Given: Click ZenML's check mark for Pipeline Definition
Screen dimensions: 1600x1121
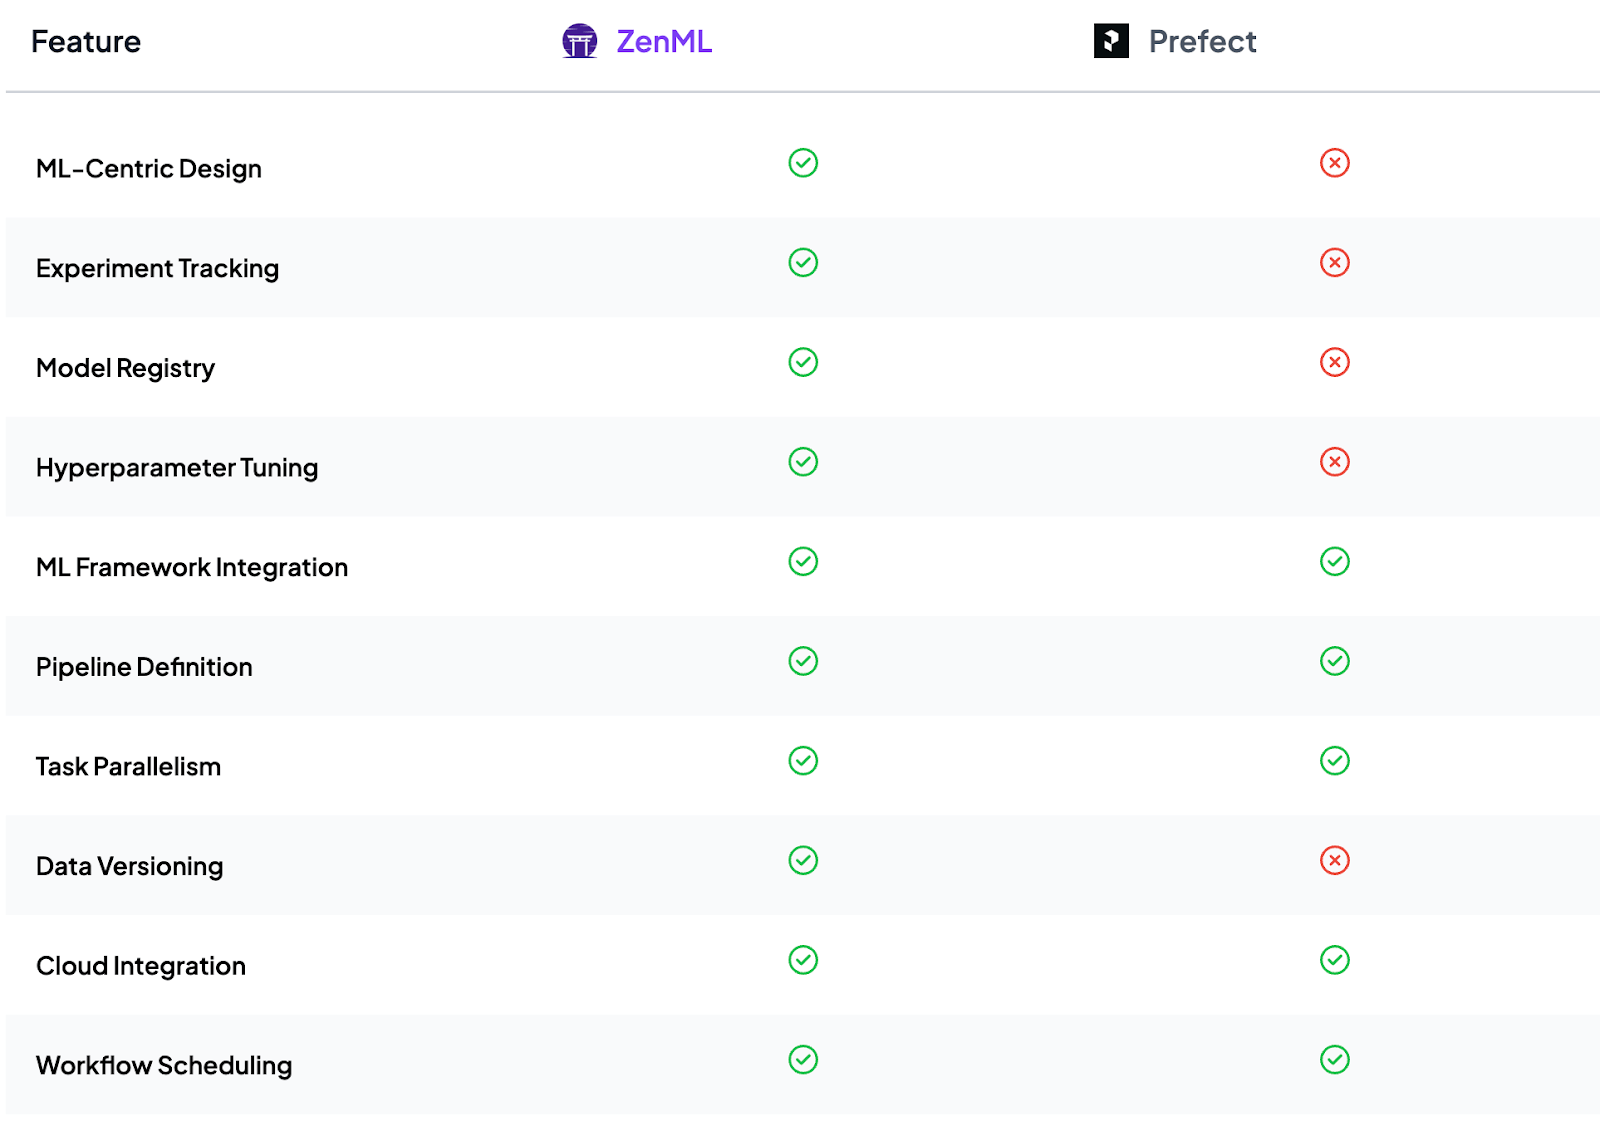Looking at the screenshot, I should coord(803,661).
